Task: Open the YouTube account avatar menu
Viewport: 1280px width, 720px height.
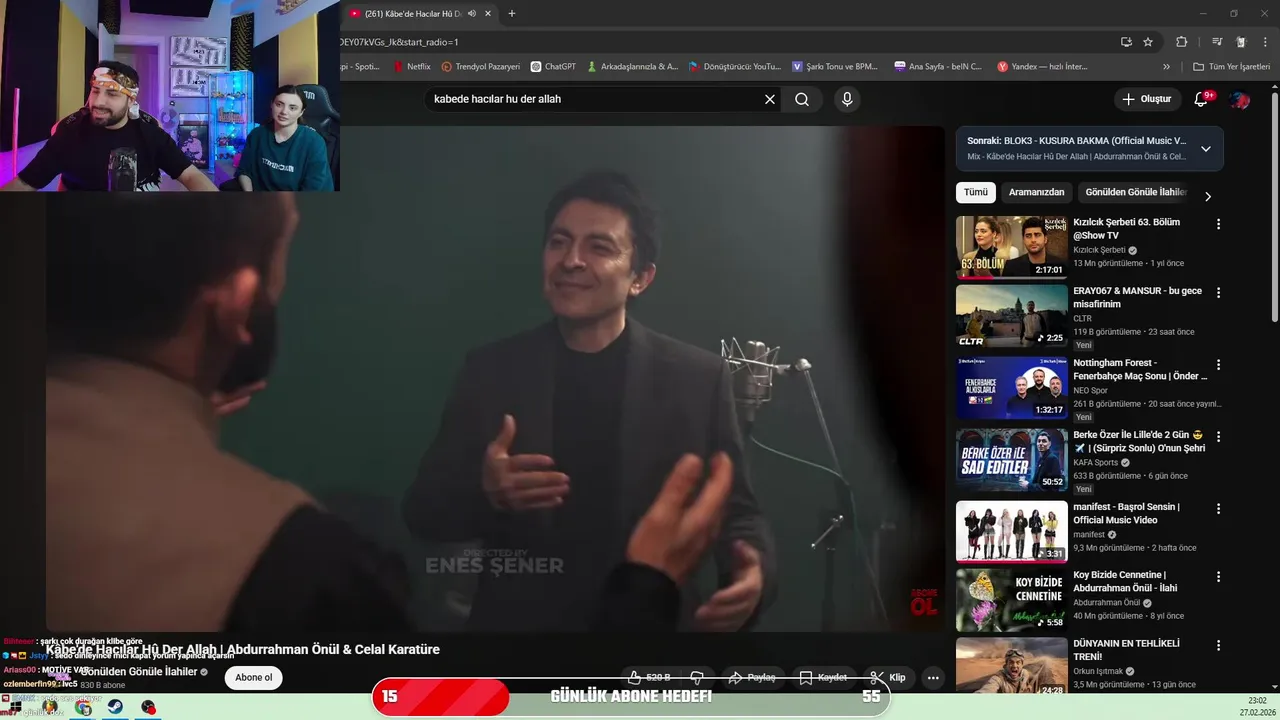Action: click(x=1240, y=100)
